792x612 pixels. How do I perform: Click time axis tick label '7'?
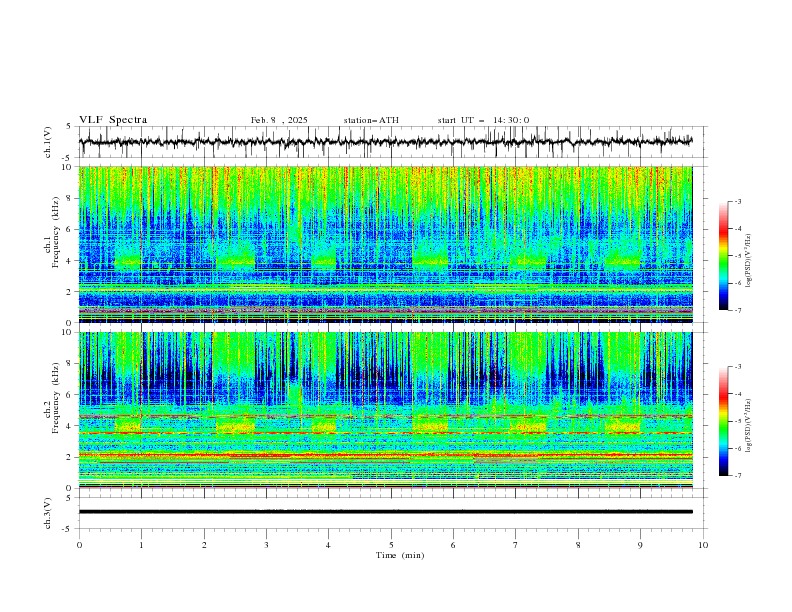516,545
